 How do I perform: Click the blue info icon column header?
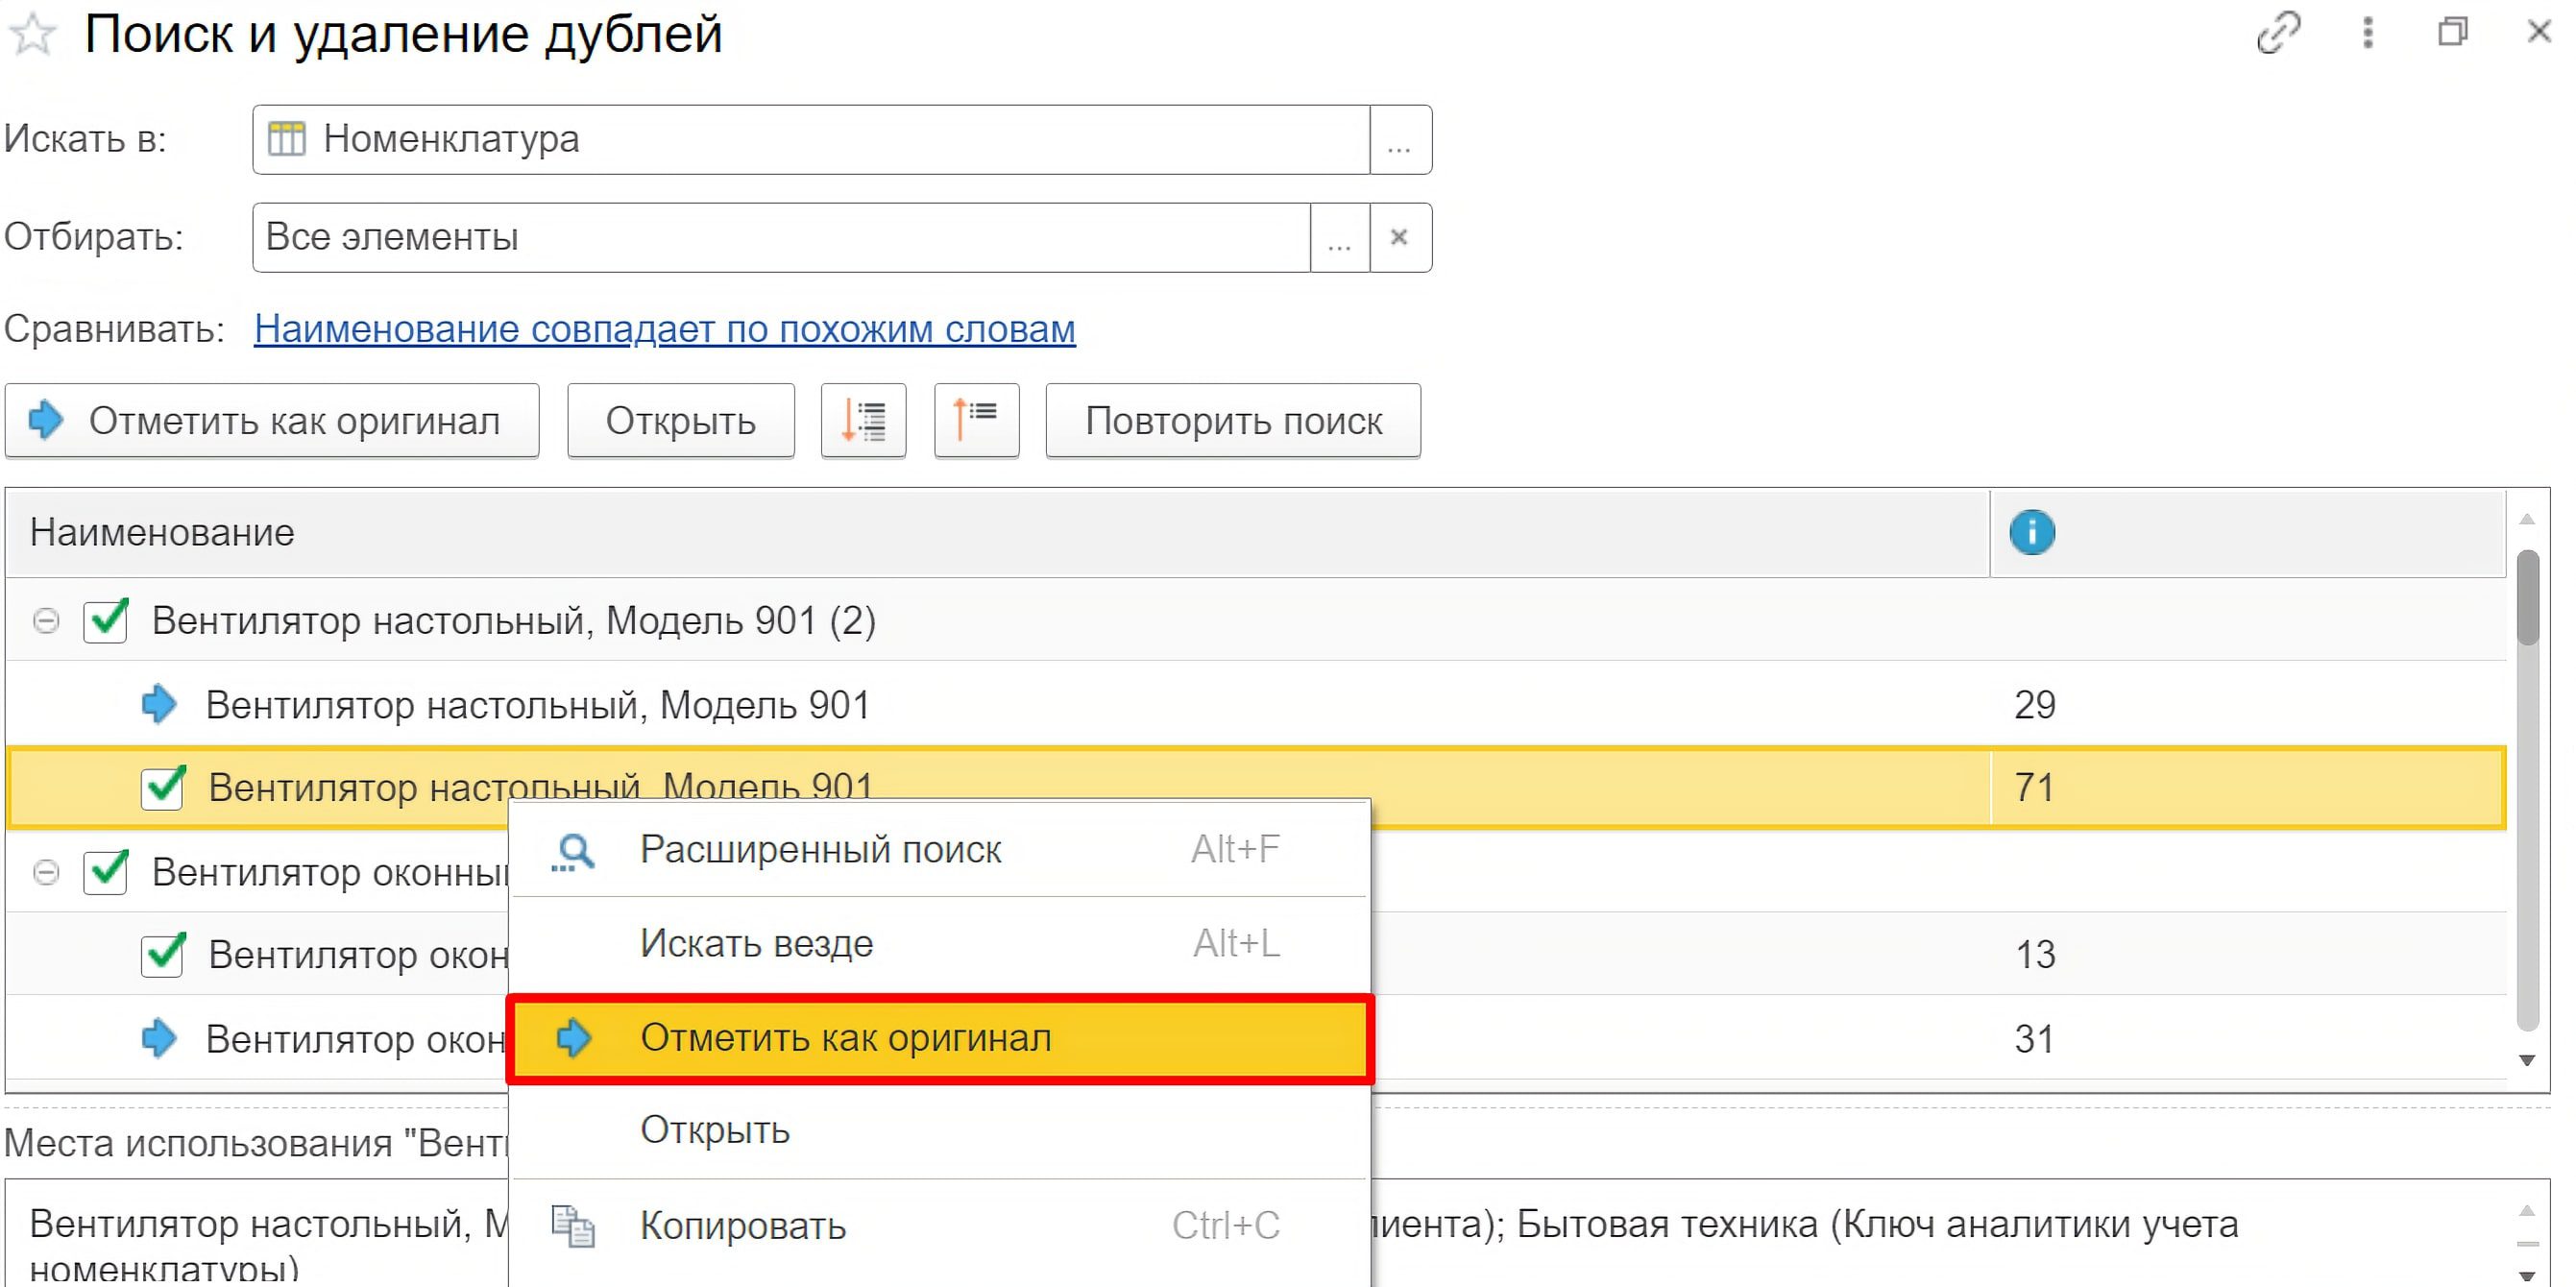(2031, 532)
